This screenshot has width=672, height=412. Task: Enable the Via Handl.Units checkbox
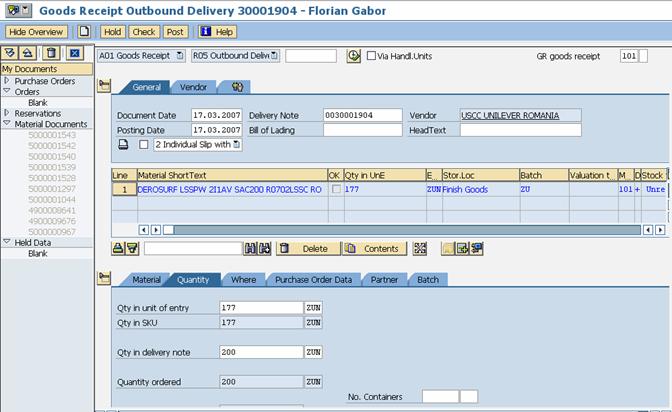[372, 56]
